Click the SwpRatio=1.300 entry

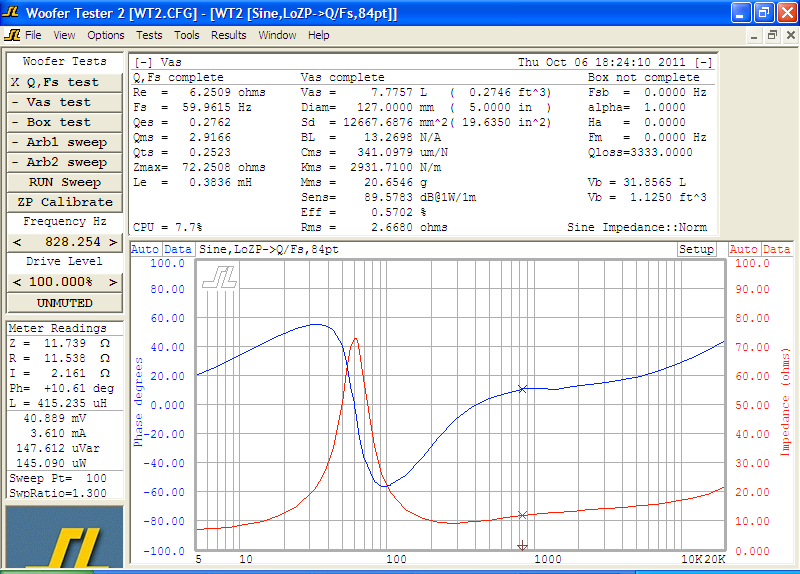point(58,493)
